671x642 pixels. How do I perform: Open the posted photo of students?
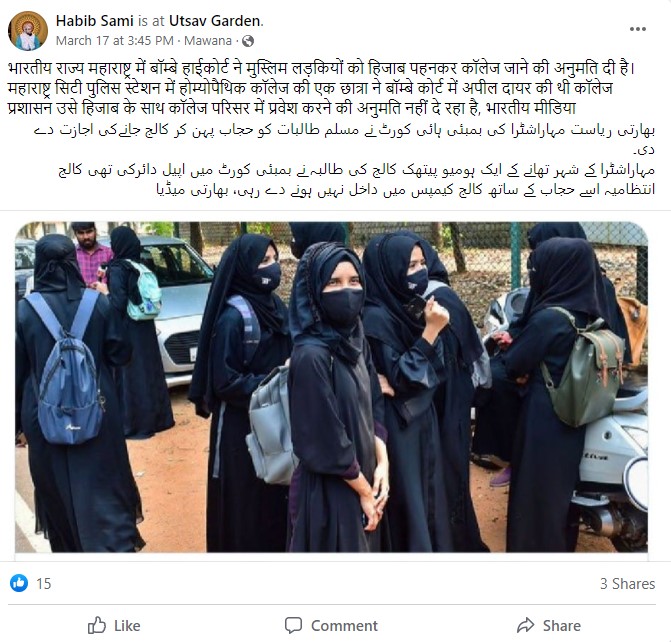[332, 387]
